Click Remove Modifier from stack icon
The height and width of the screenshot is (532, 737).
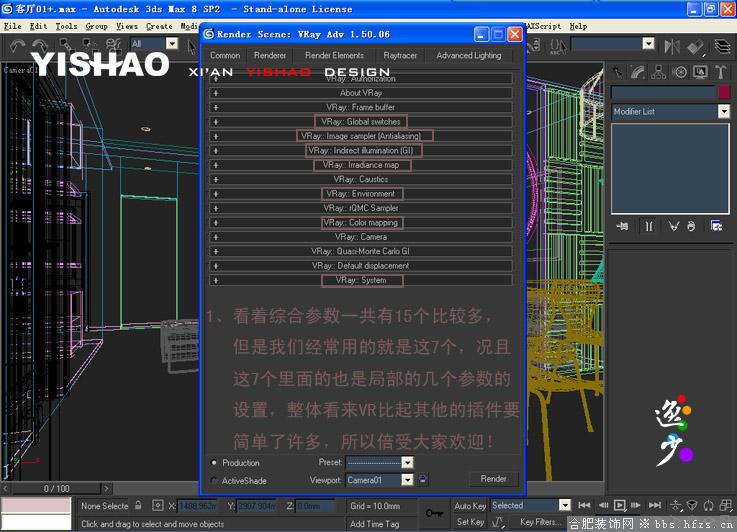point(691,227)
